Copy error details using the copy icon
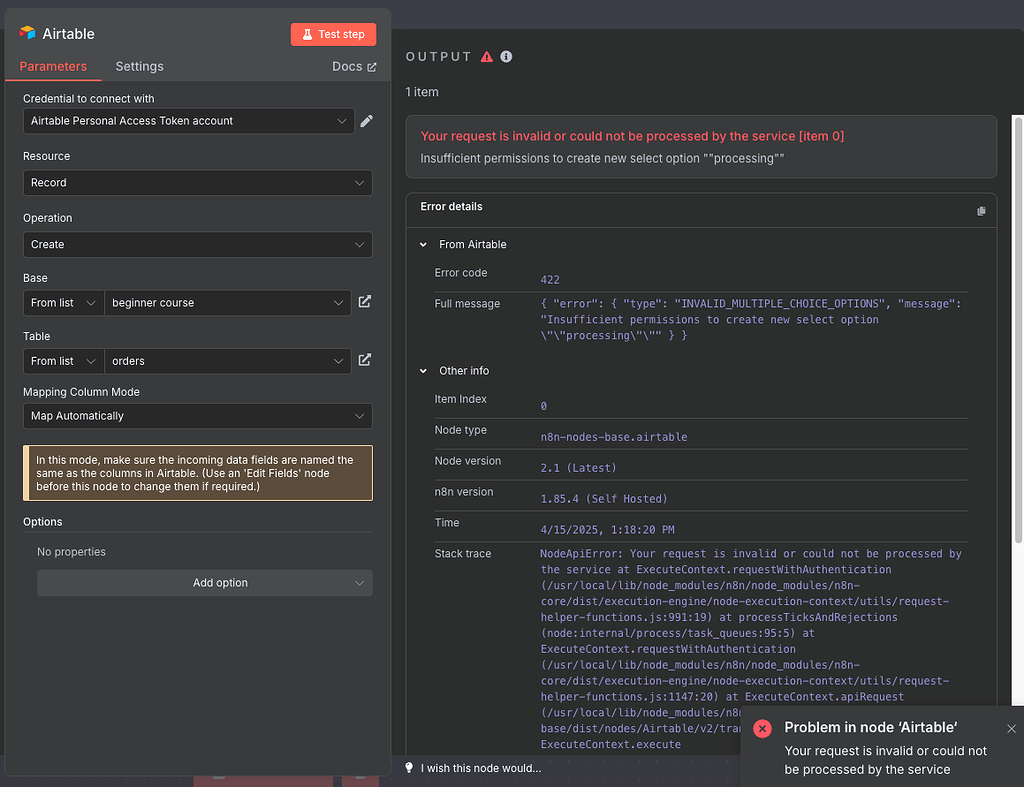 [x=981, y=210]
